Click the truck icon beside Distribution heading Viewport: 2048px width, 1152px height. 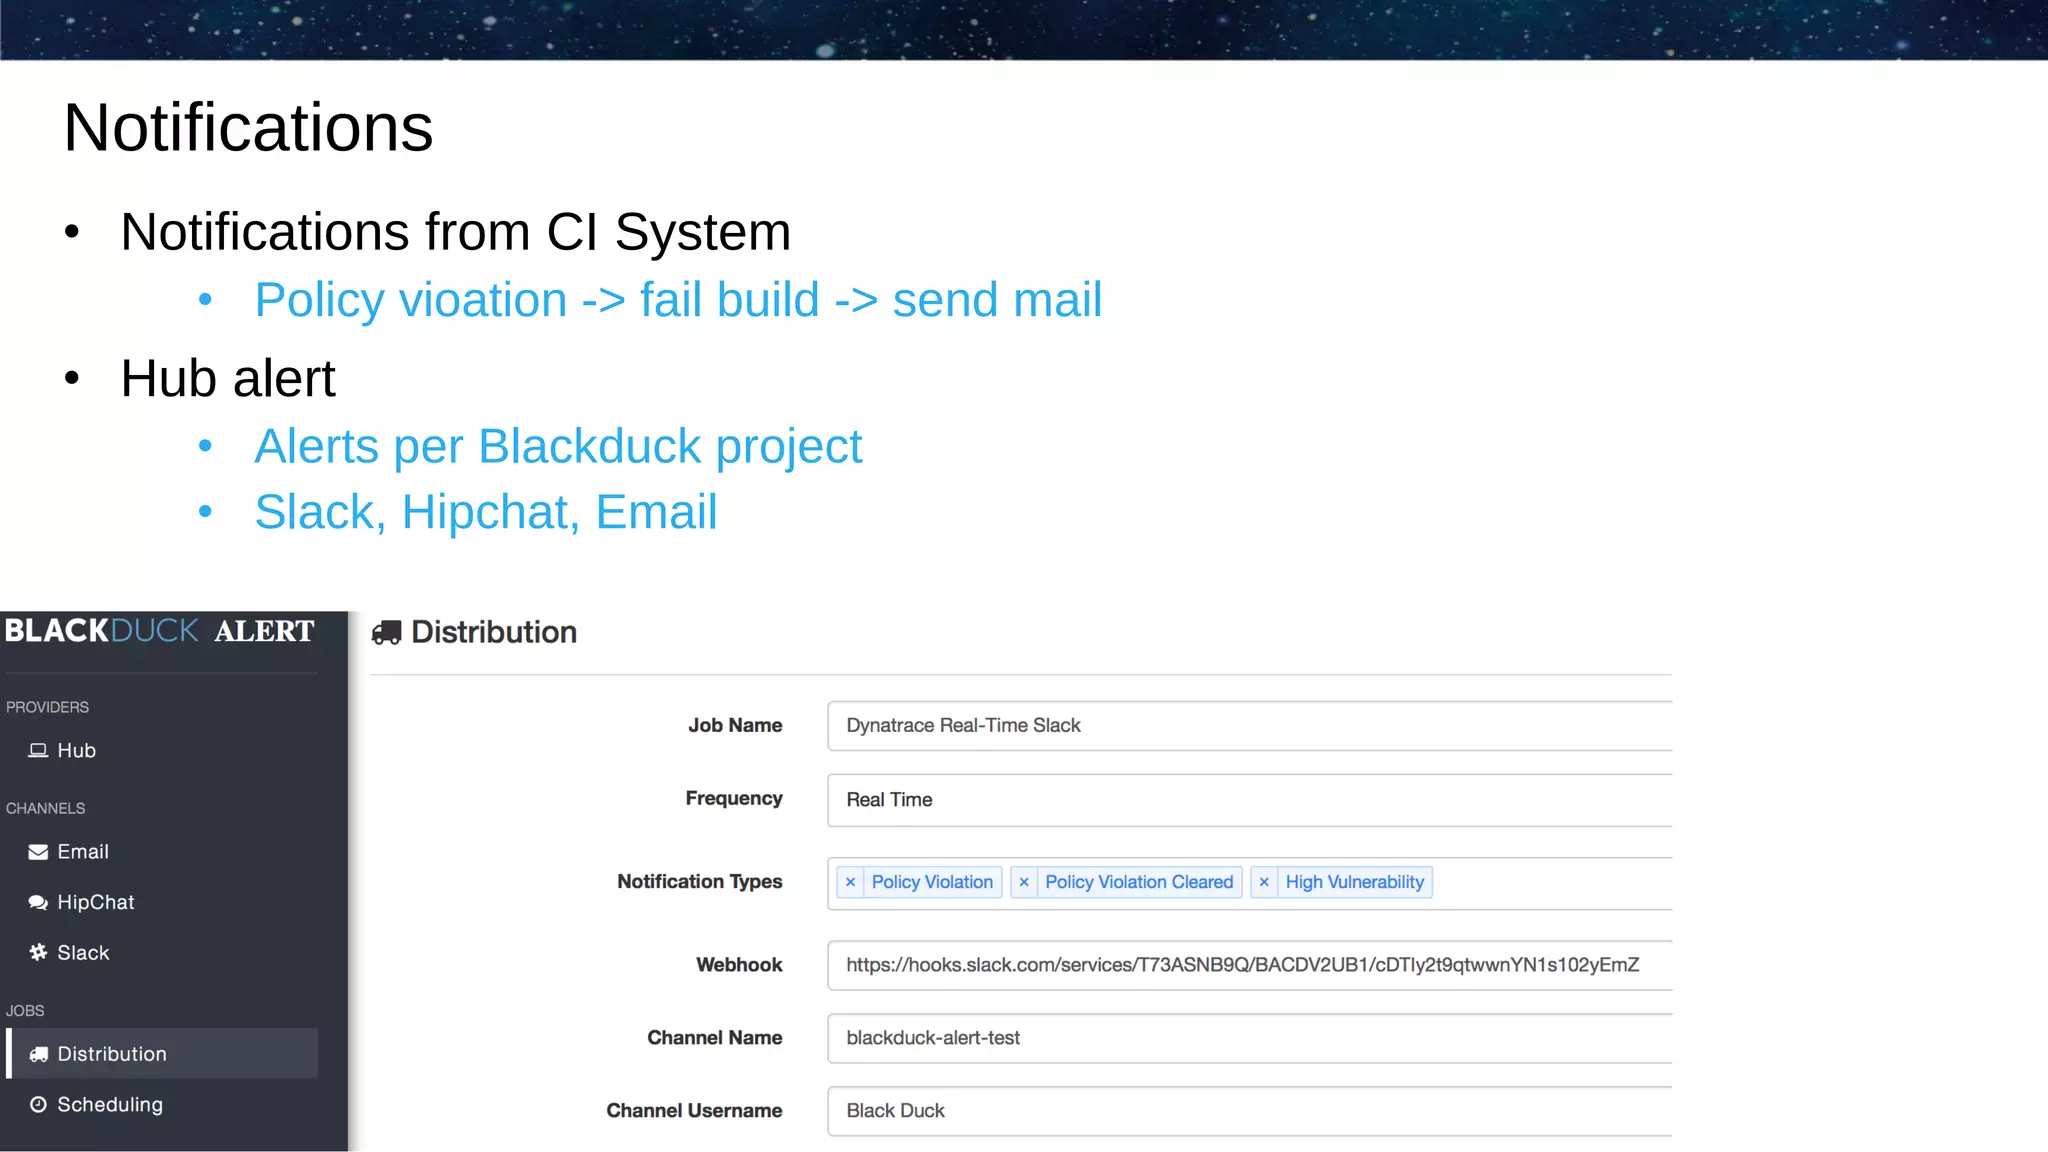(386, 633)
